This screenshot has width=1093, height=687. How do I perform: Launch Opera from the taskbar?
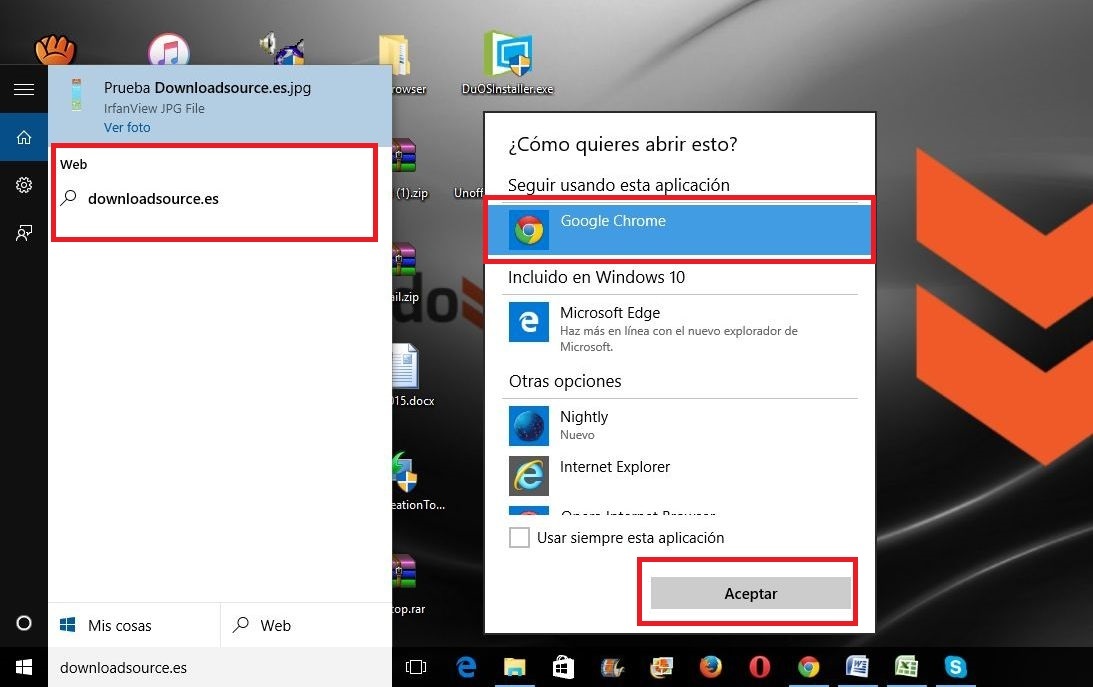tap(759, 667)
